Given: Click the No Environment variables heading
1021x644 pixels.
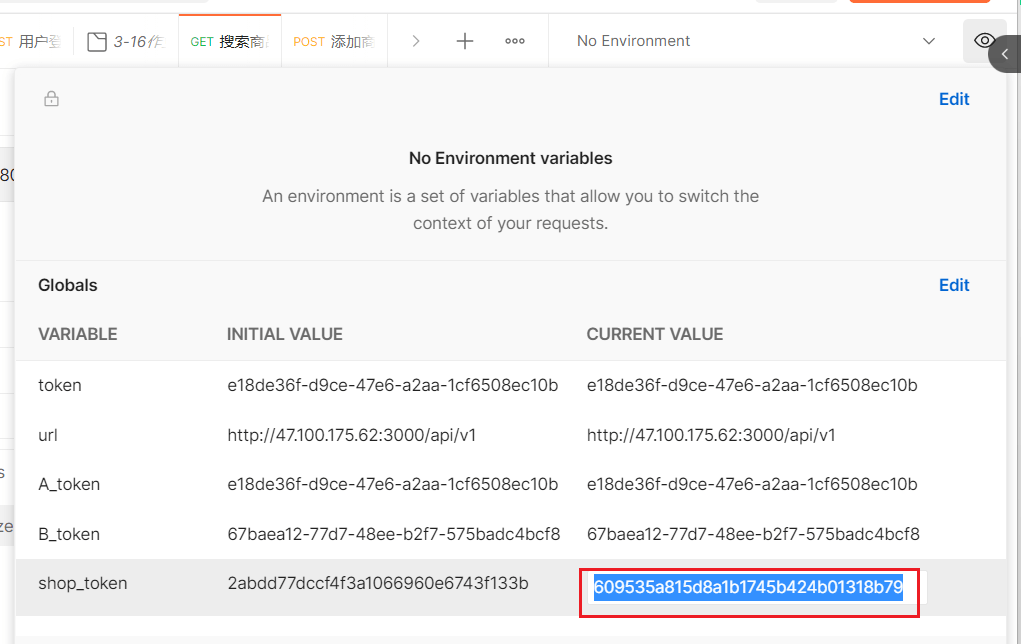Looking at the screenshot, I should point(510,158).
